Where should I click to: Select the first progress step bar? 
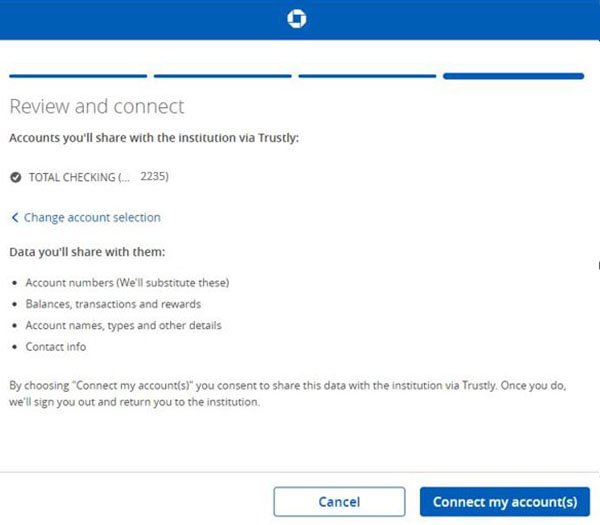(x=78, y=76)
